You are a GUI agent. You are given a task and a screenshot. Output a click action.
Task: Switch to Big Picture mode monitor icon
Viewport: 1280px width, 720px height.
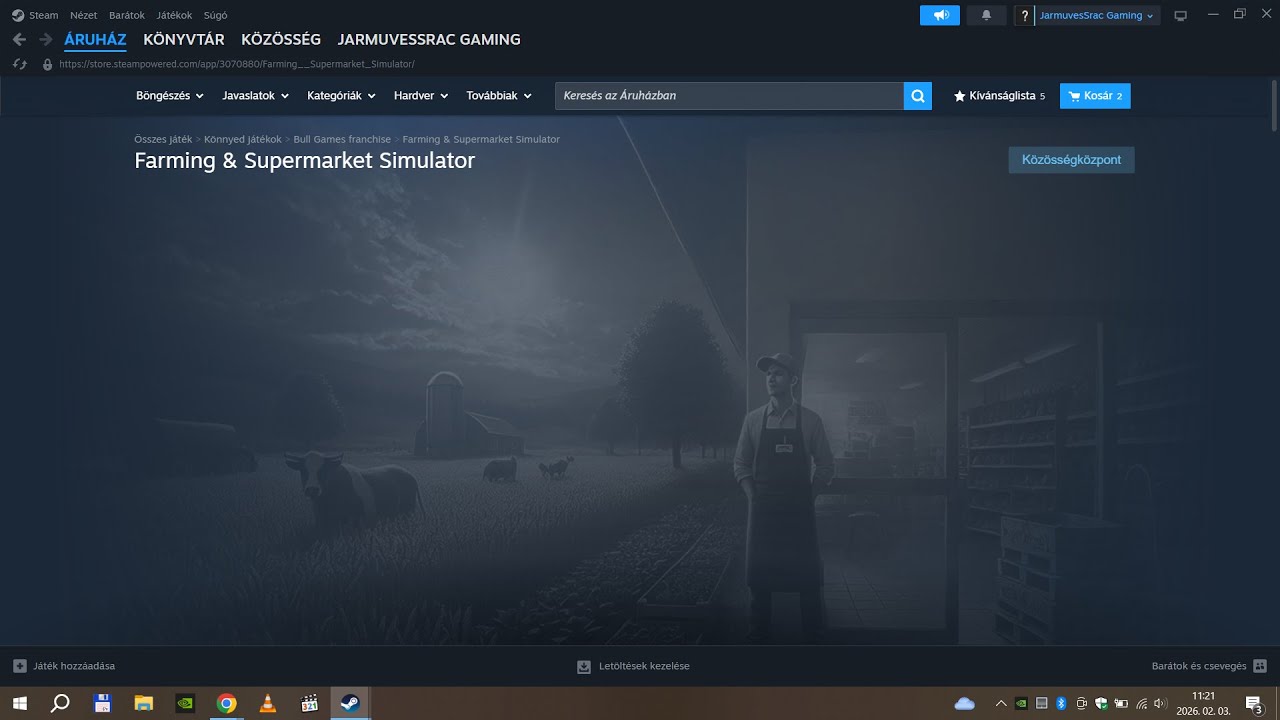click(1180, 15)
